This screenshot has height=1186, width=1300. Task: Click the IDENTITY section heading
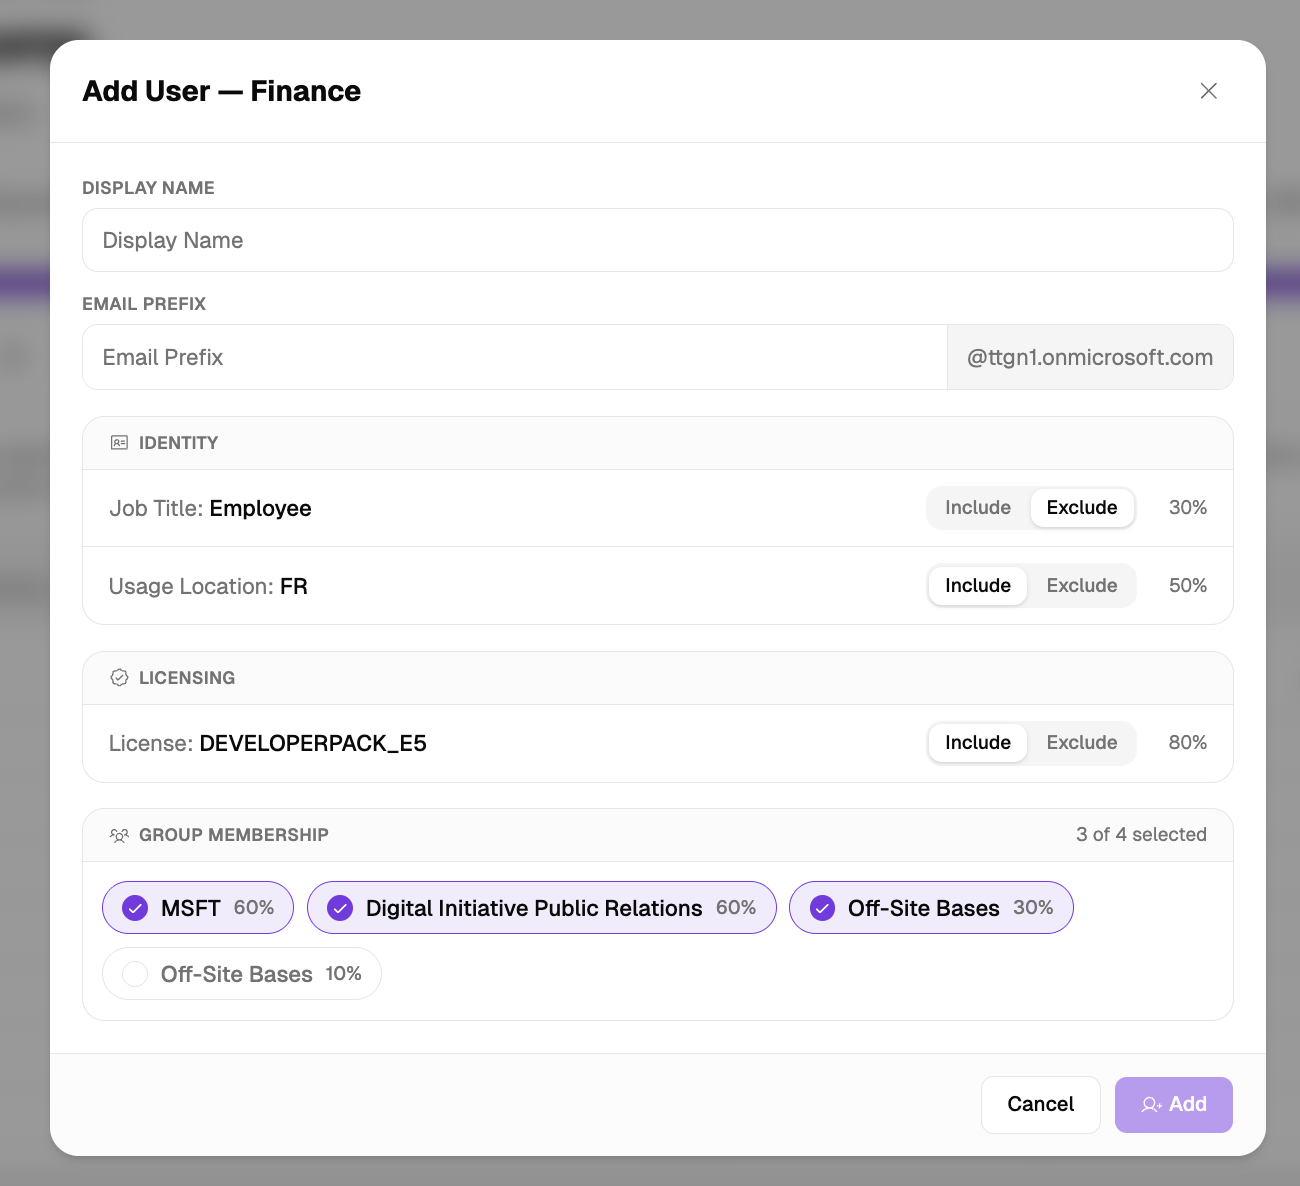pos(179,443)
